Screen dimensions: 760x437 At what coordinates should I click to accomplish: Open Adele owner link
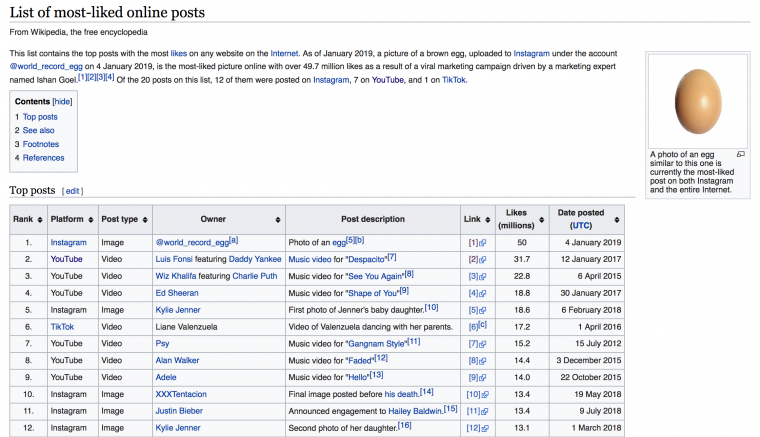coord(166,377)
